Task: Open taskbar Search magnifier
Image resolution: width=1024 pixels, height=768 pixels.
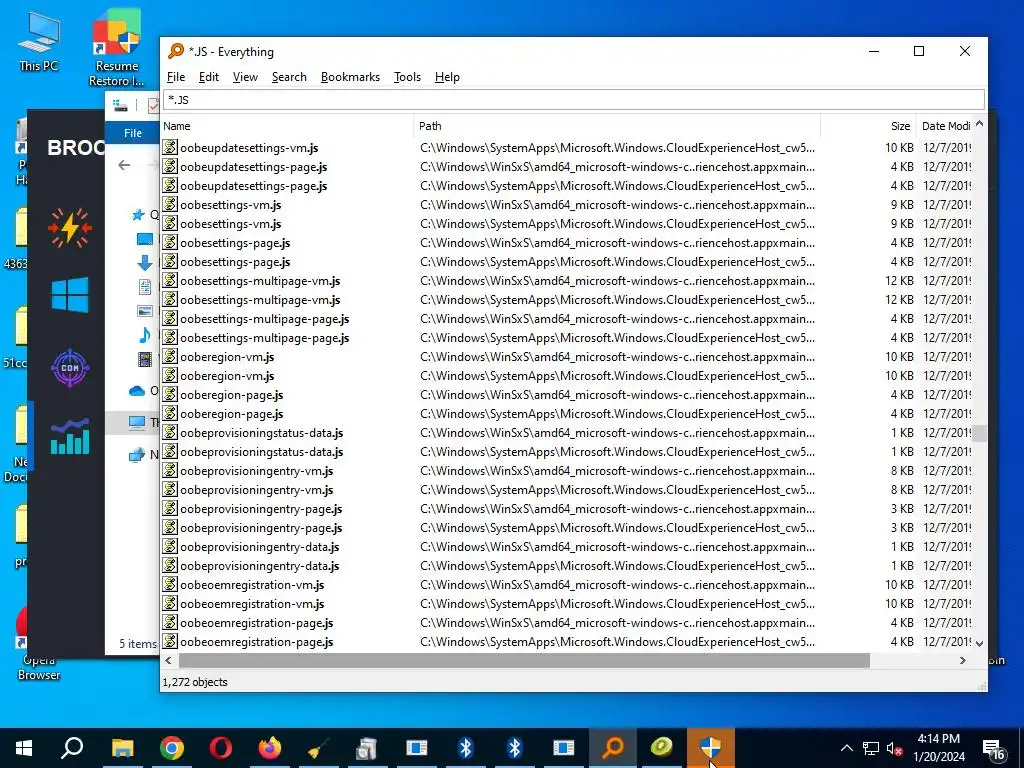Action: coord(72,748)
